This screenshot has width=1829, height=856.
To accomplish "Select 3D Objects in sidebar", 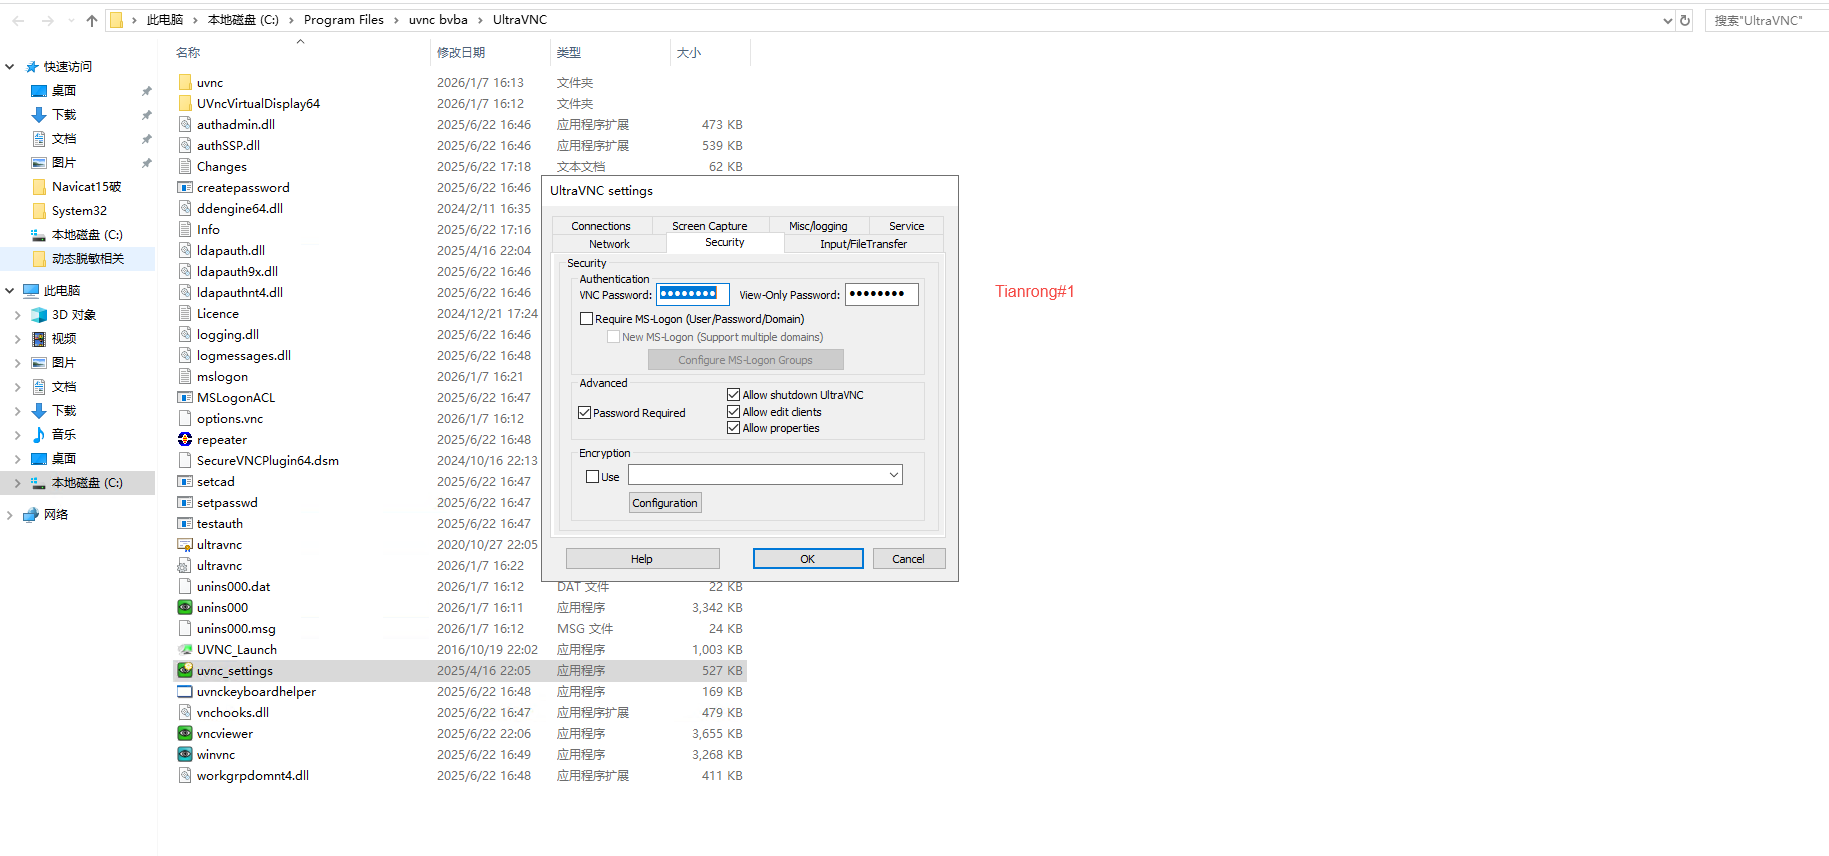I will point(74,314).
